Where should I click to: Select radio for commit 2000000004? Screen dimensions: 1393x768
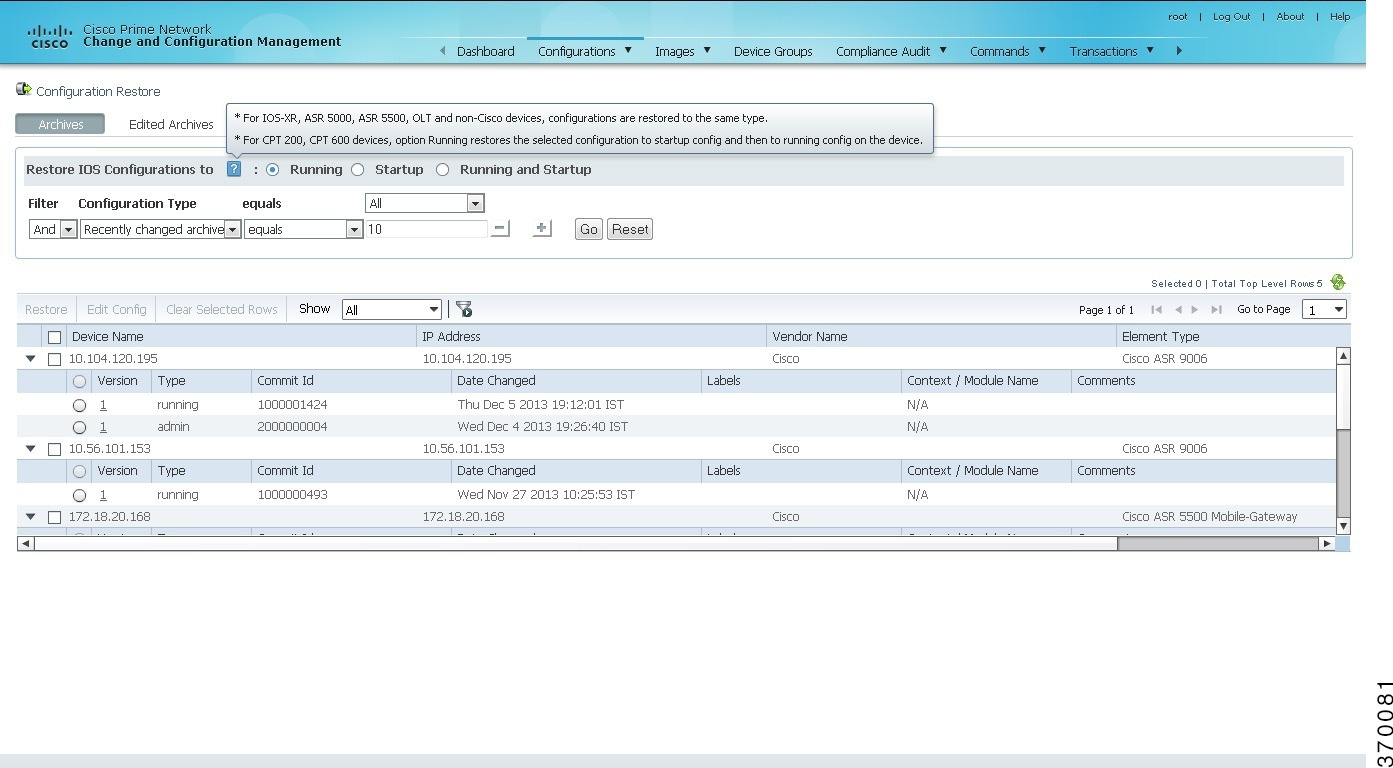(x=79, y=427)
